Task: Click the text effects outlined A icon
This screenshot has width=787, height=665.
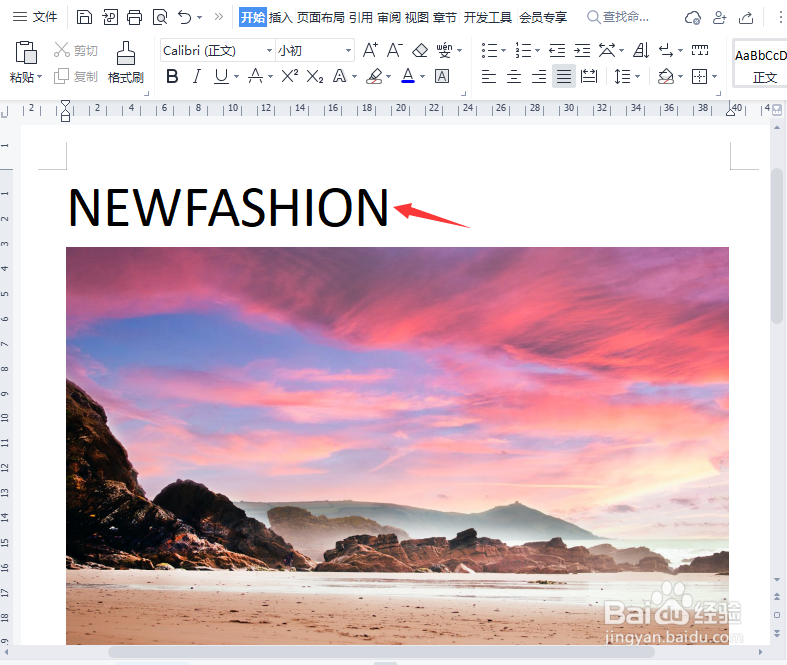Action: click(x=340, y=76)
